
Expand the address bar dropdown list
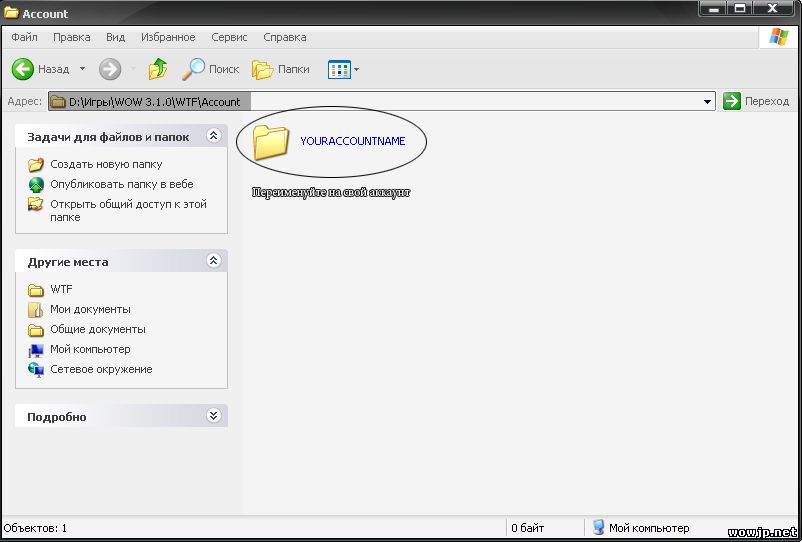click(x=708, y=101)
